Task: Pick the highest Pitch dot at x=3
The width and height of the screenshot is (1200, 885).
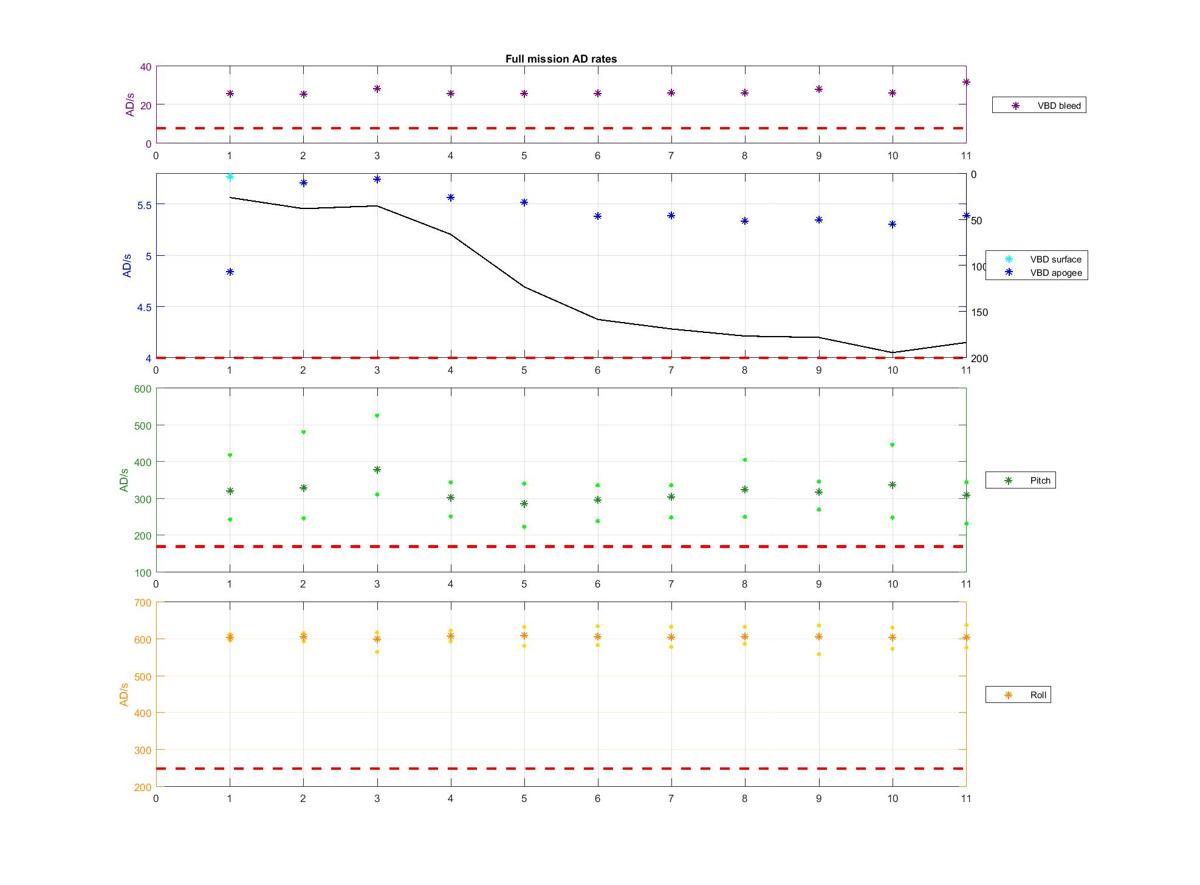Action: pos(377,416)
